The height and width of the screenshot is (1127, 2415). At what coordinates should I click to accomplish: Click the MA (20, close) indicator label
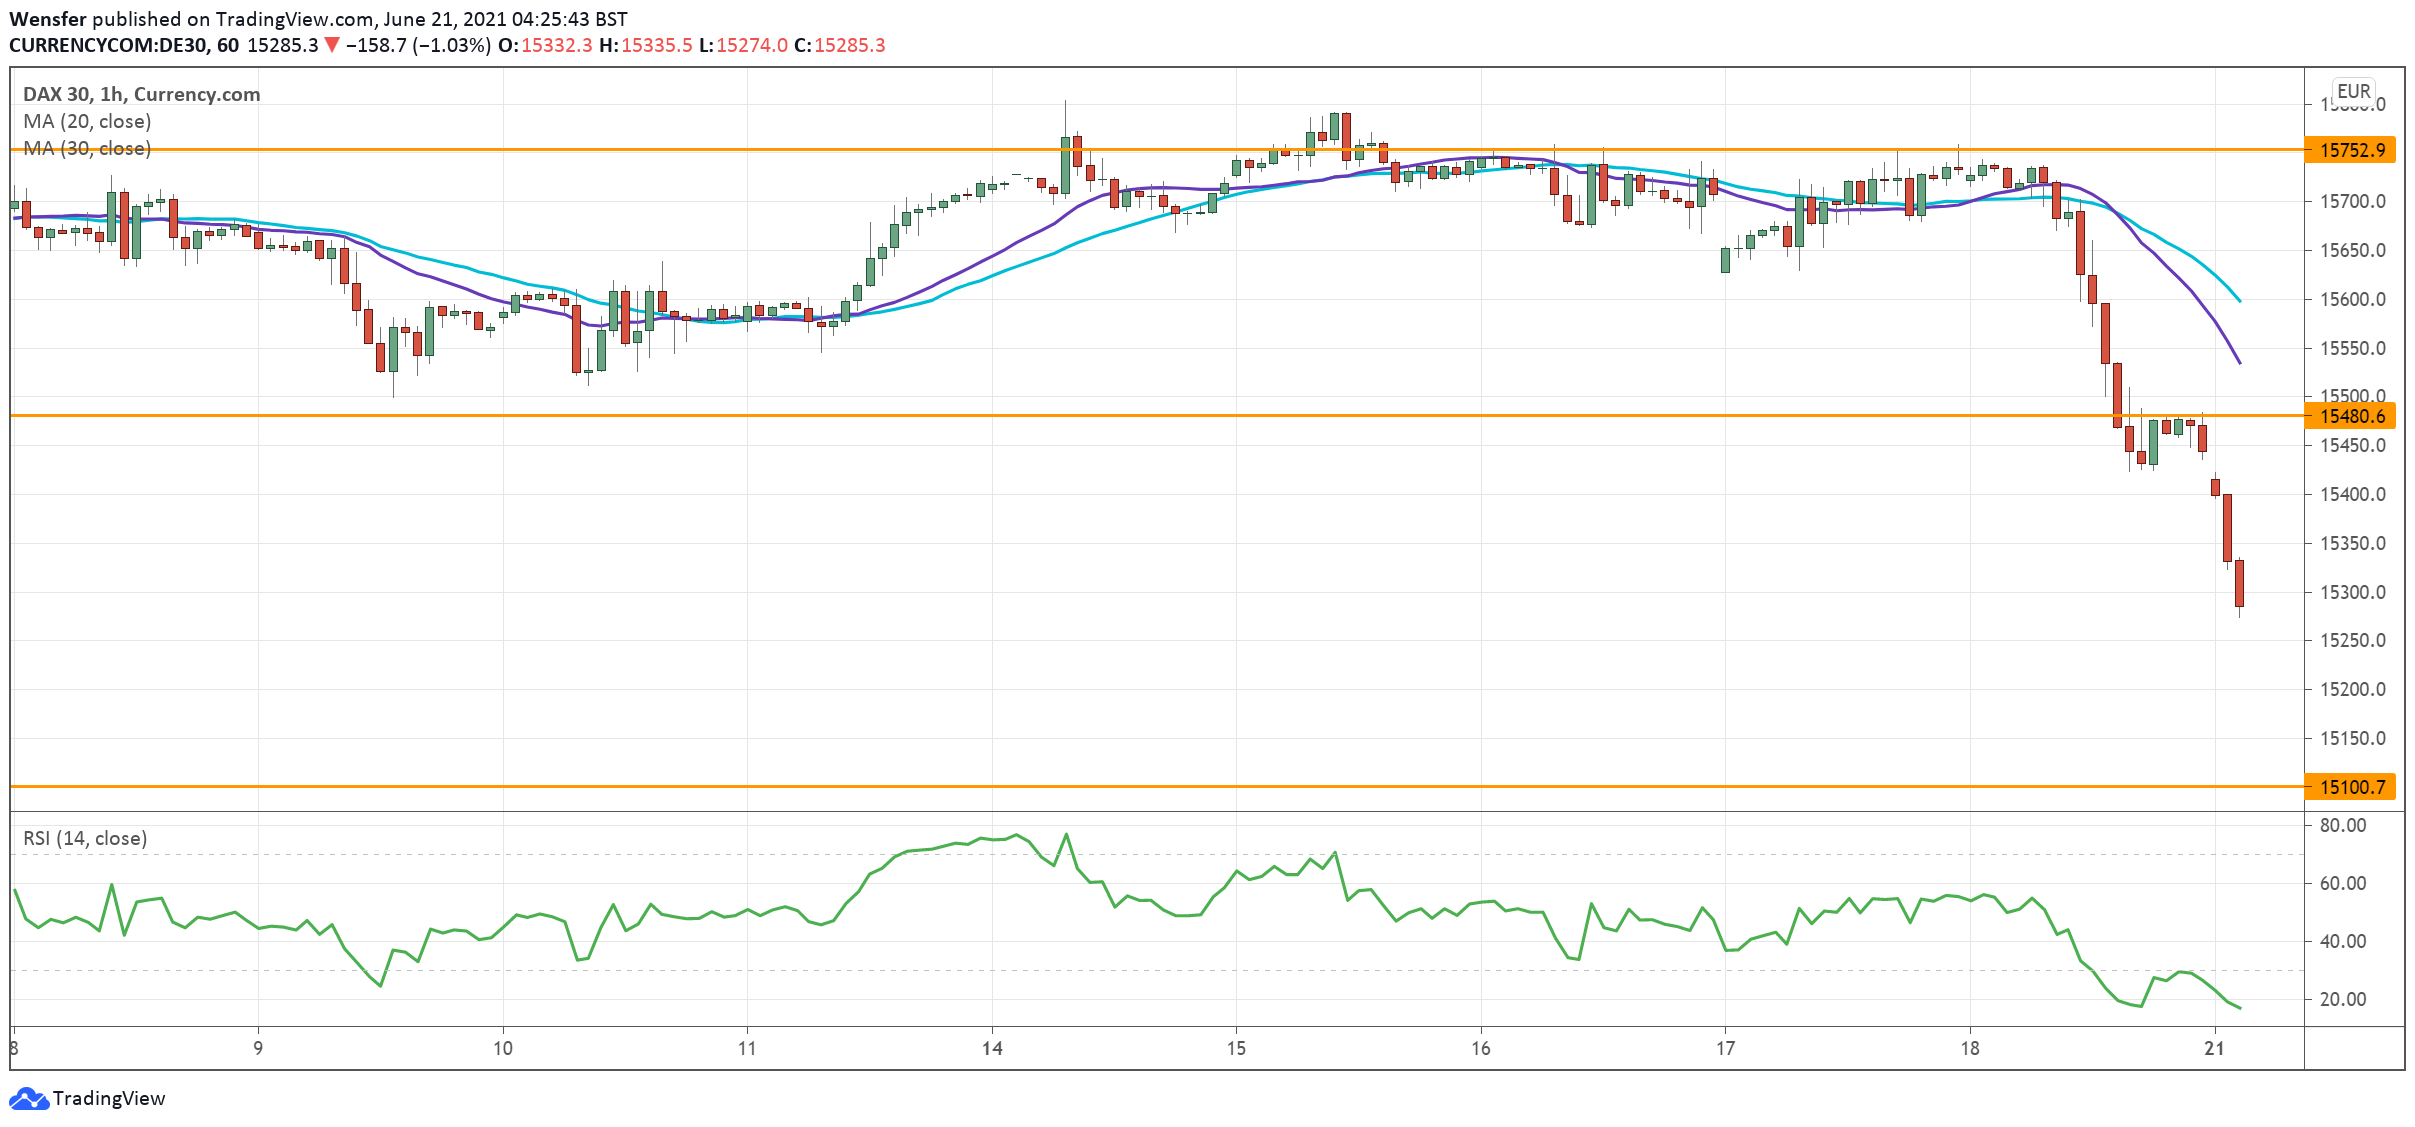87,121
